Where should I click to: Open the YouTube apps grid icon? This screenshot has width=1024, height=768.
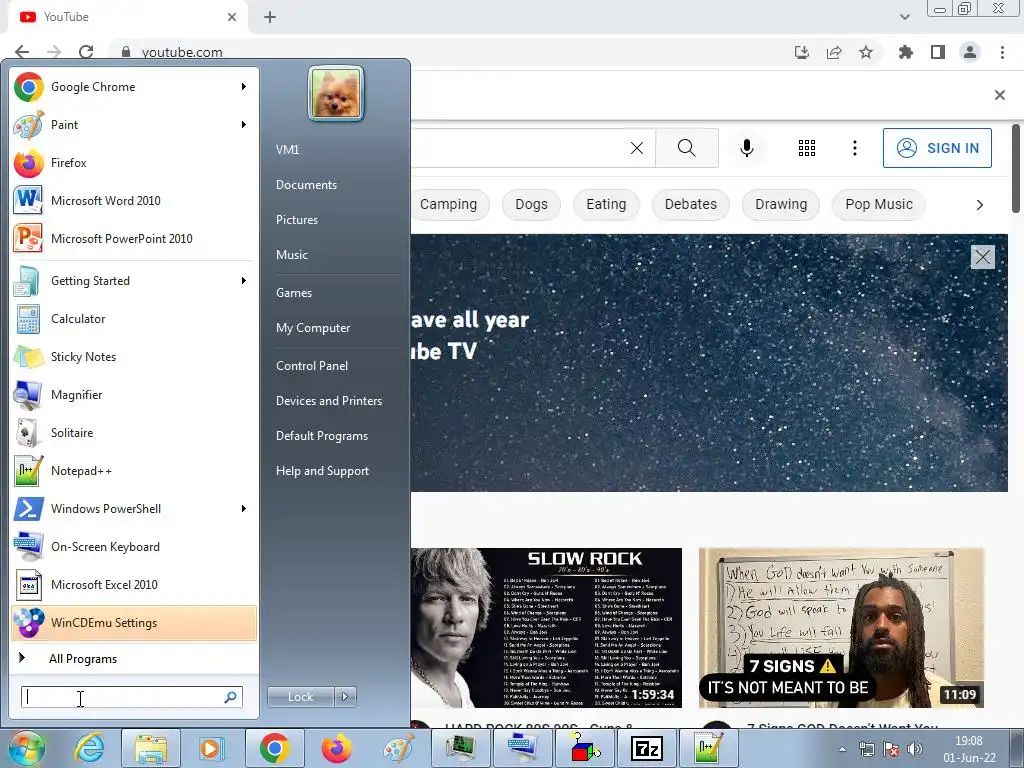coord(807,148)
